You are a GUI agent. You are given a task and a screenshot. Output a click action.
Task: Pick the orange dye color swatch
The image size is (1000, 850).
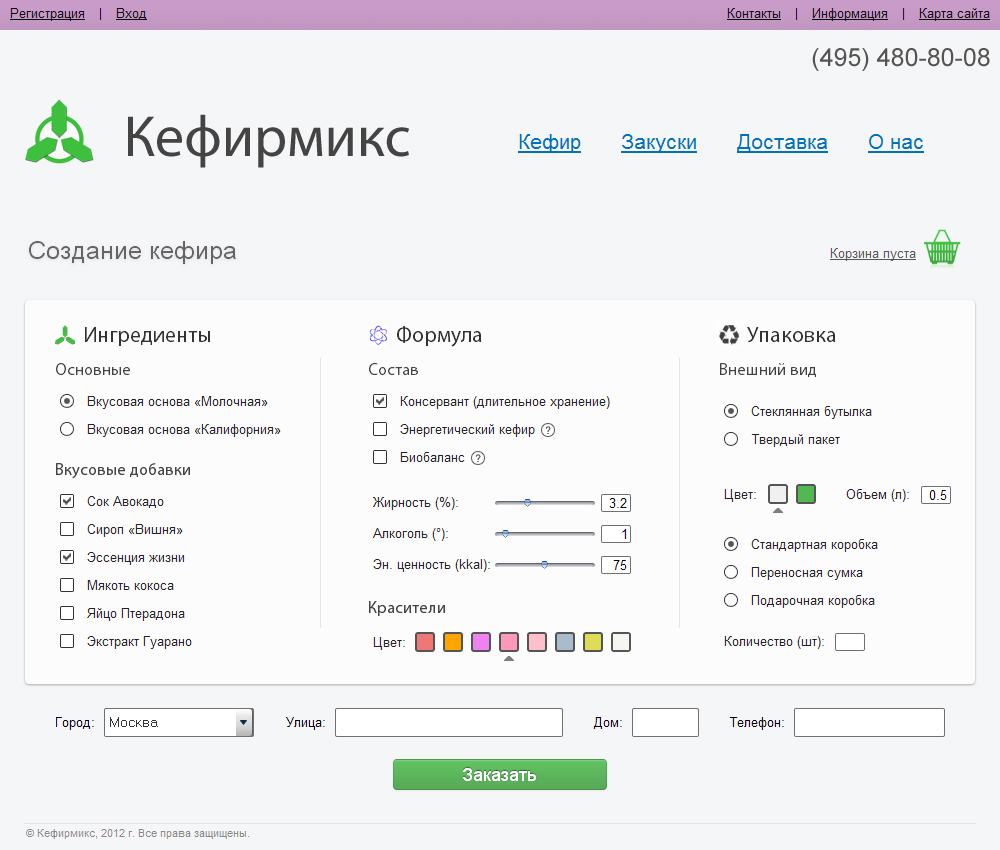pos(453,642)
